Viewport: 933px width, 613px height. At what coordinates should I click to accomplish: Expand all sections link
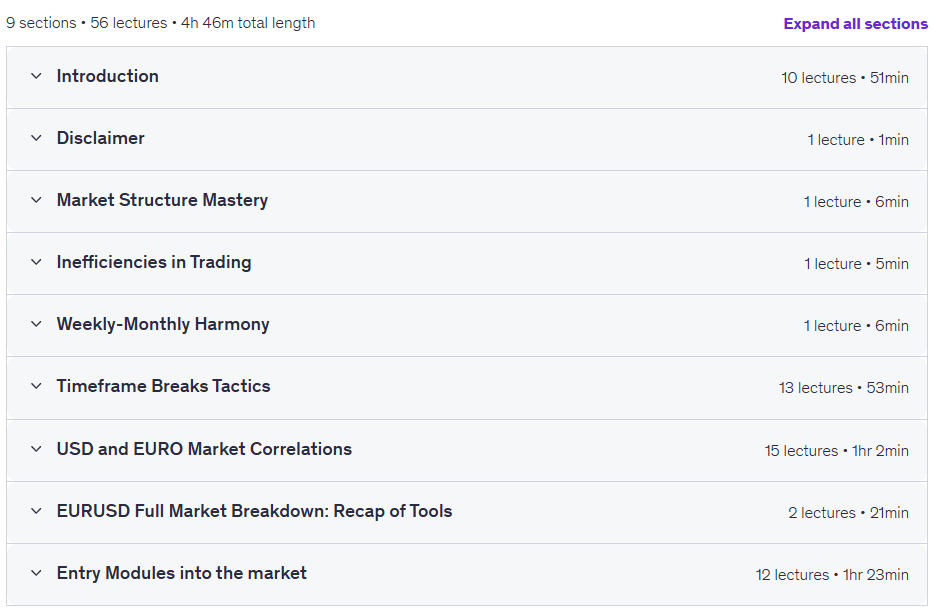[855, 24]
